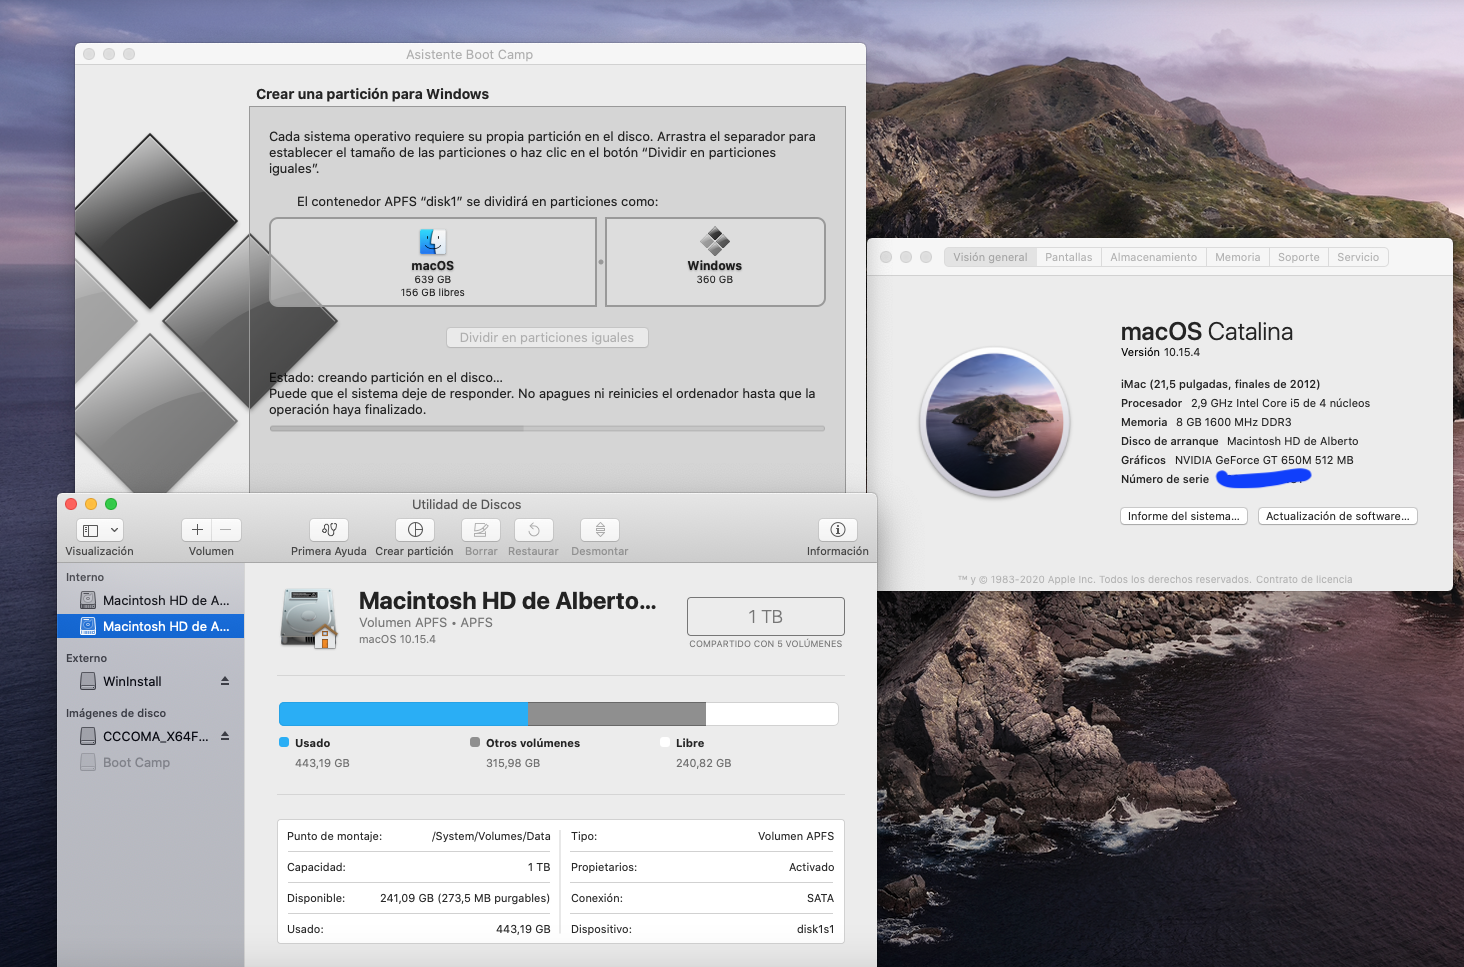
Task: Select the non-highlighted Macintosh HD de A... volume
Action: tap(151, 600)
